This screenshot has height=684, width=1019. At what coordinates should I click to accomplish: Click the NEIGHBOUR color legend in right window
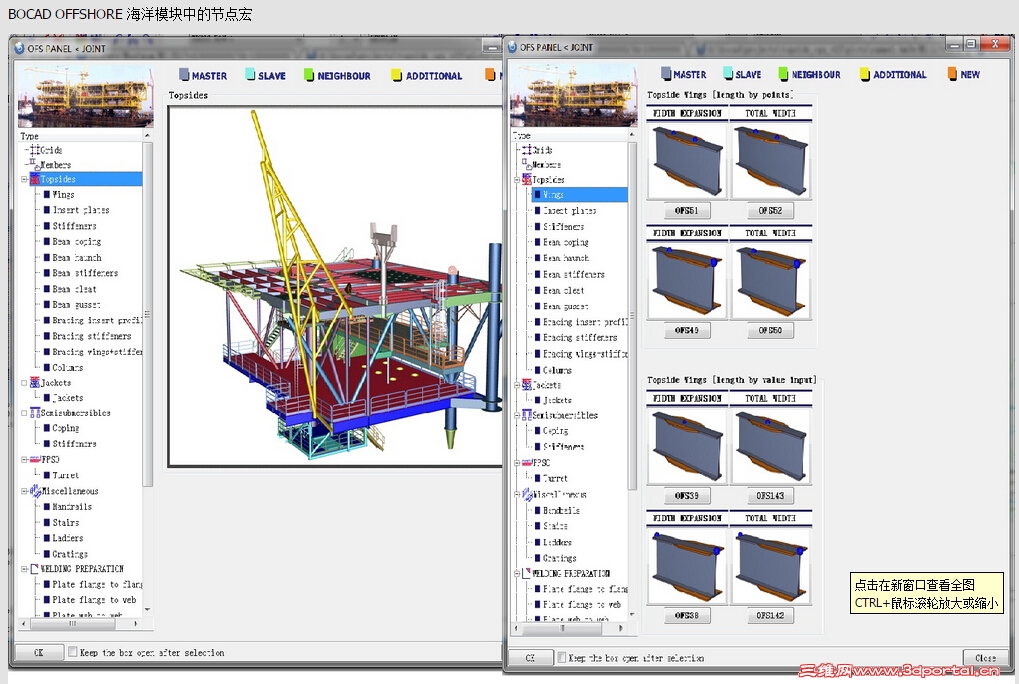(x=810, y=75)
